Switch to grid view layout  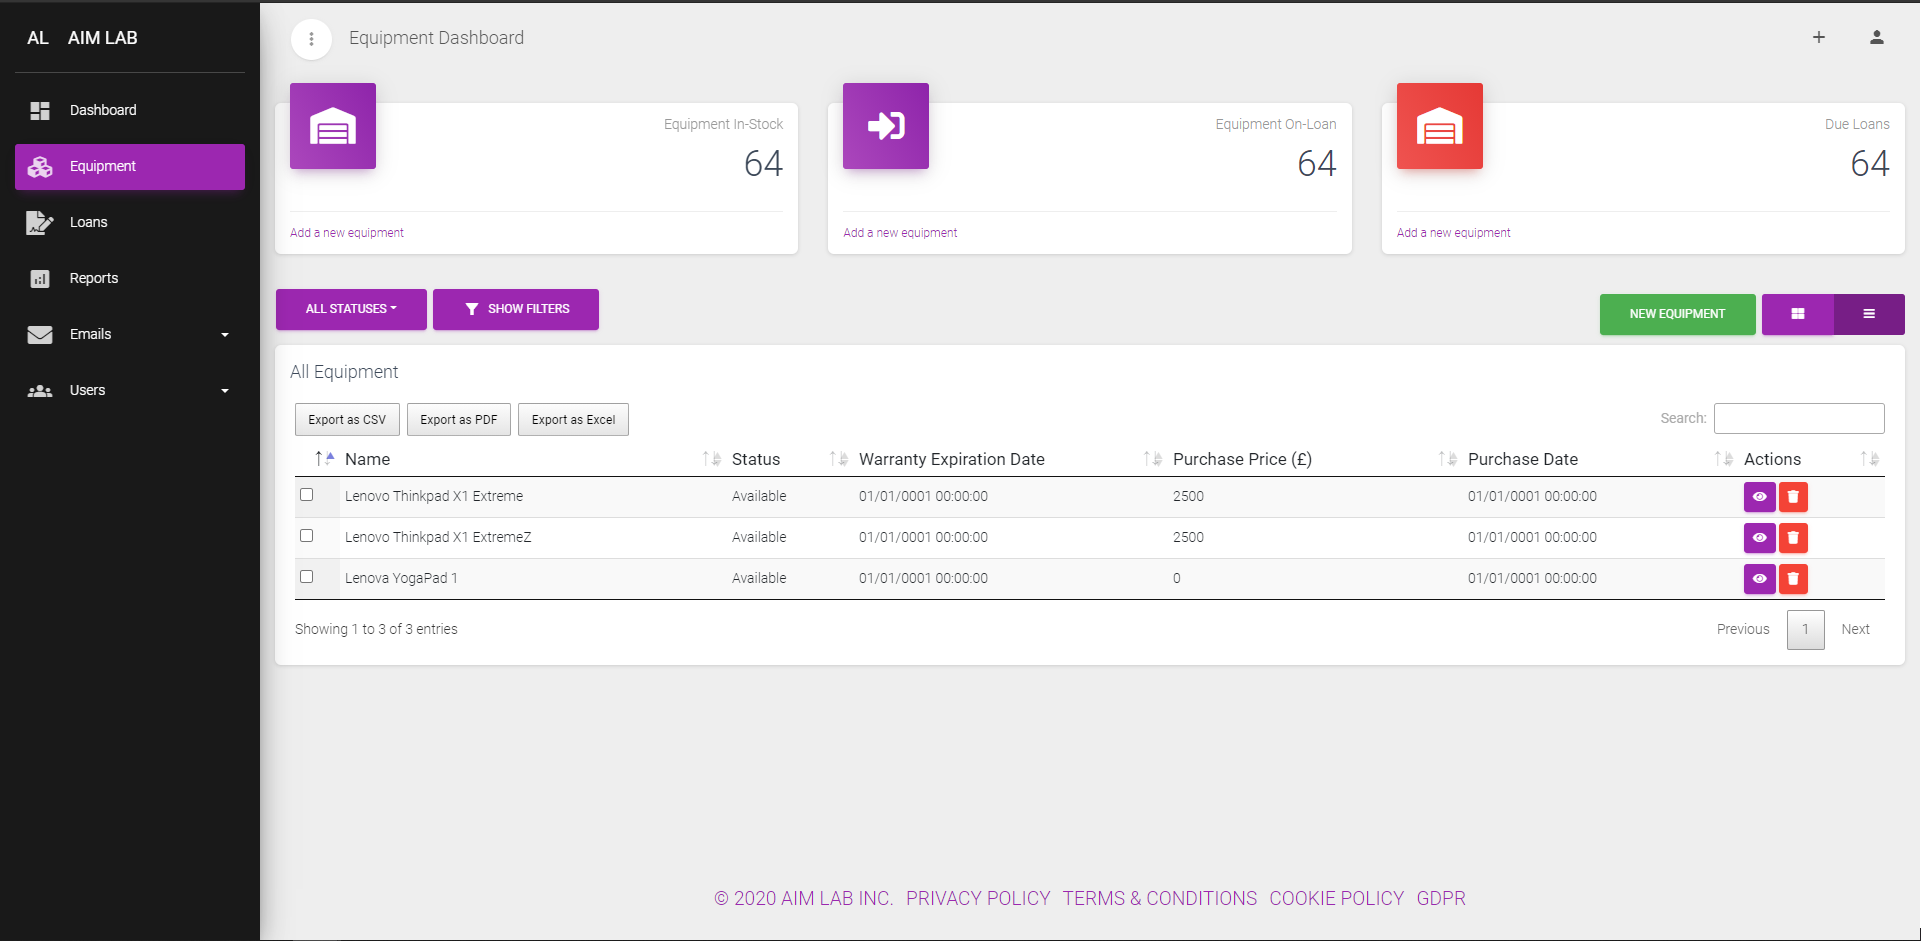tap(1798, 314)
